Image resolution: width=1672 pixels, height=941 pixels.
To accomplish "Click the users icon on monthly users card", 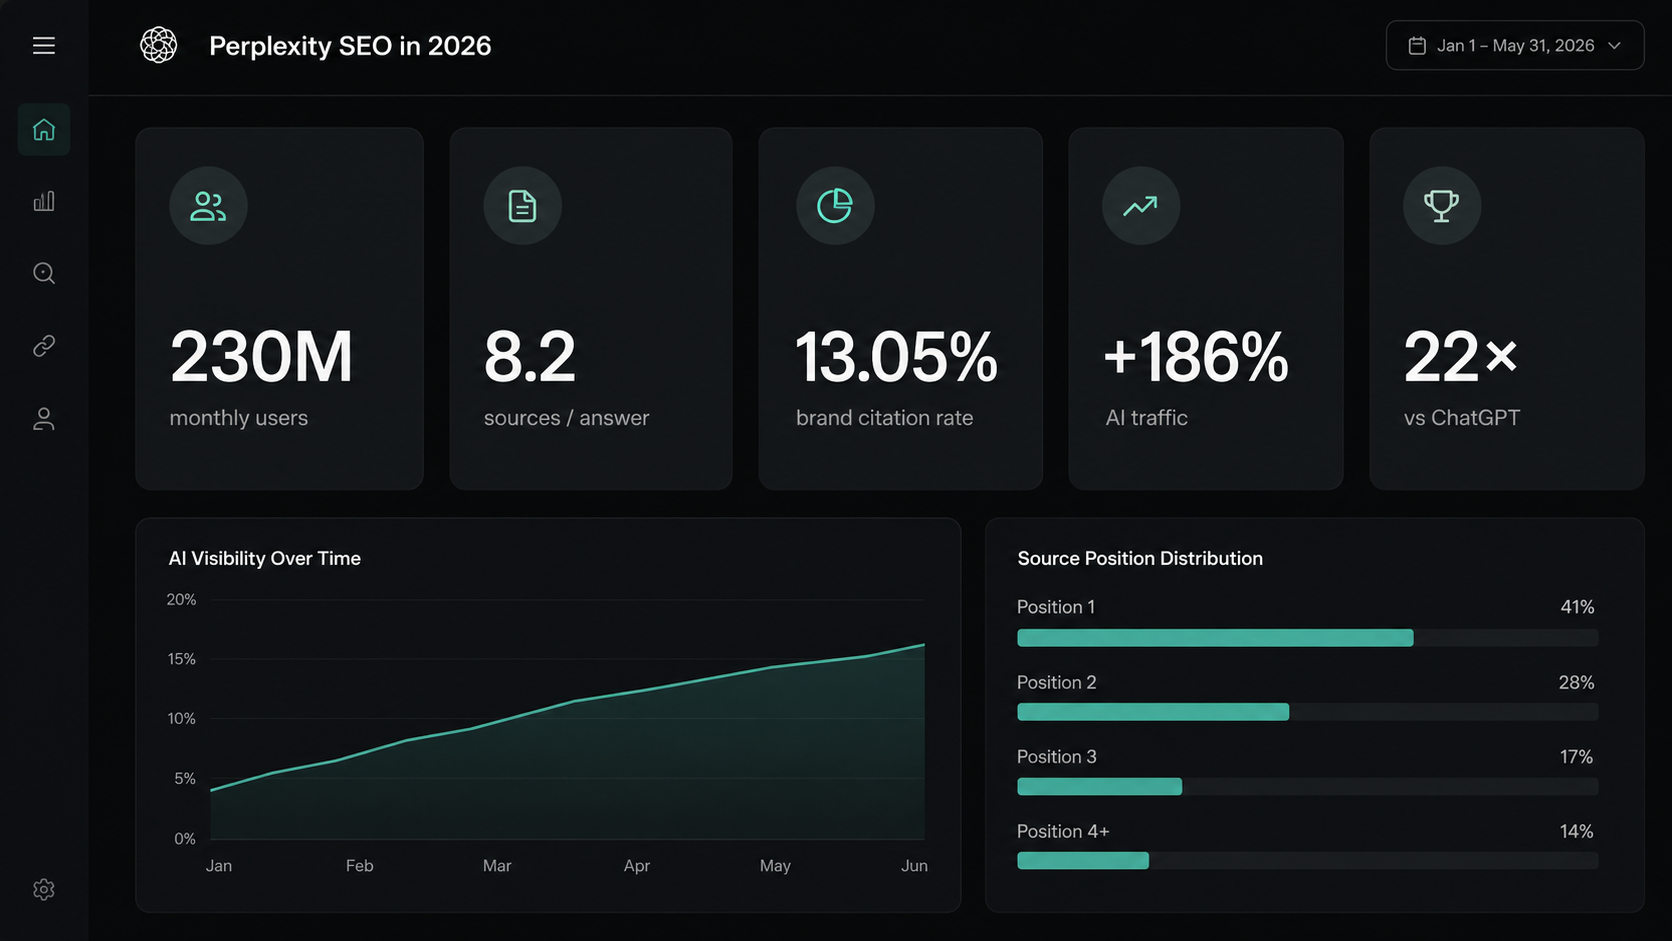I will [208, 206].
